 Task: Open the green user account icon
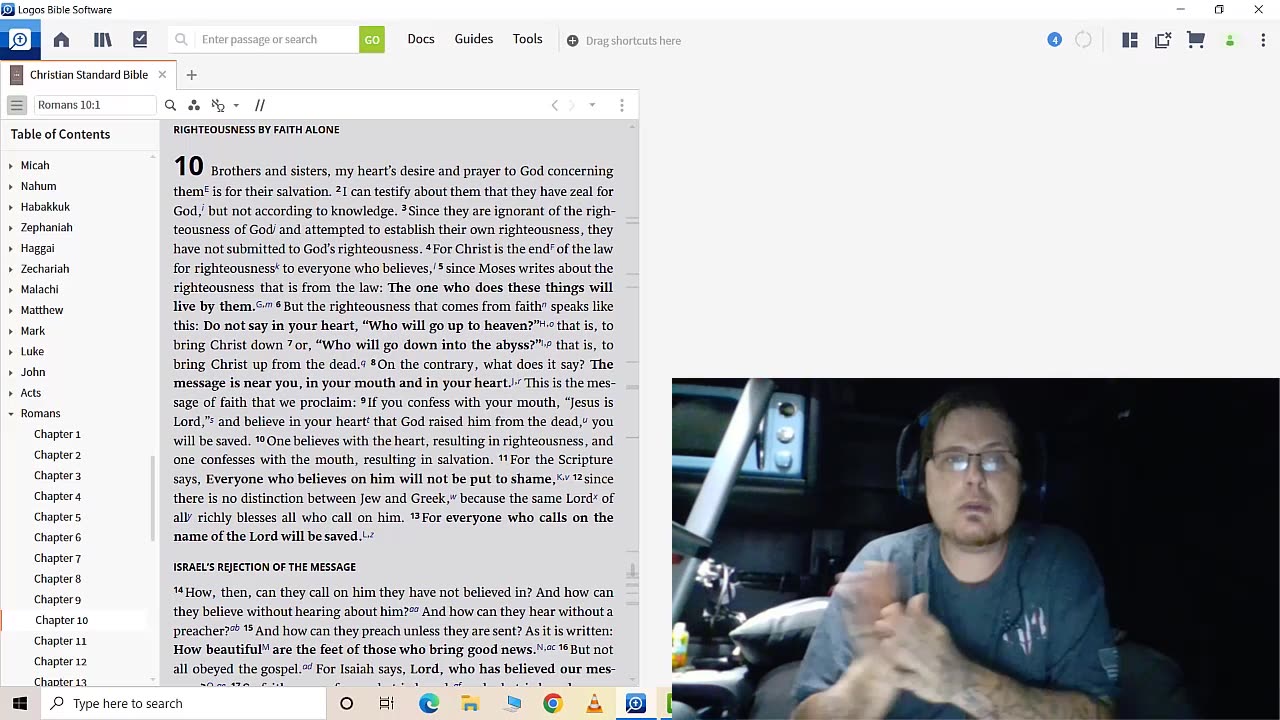coord(1230,40)
